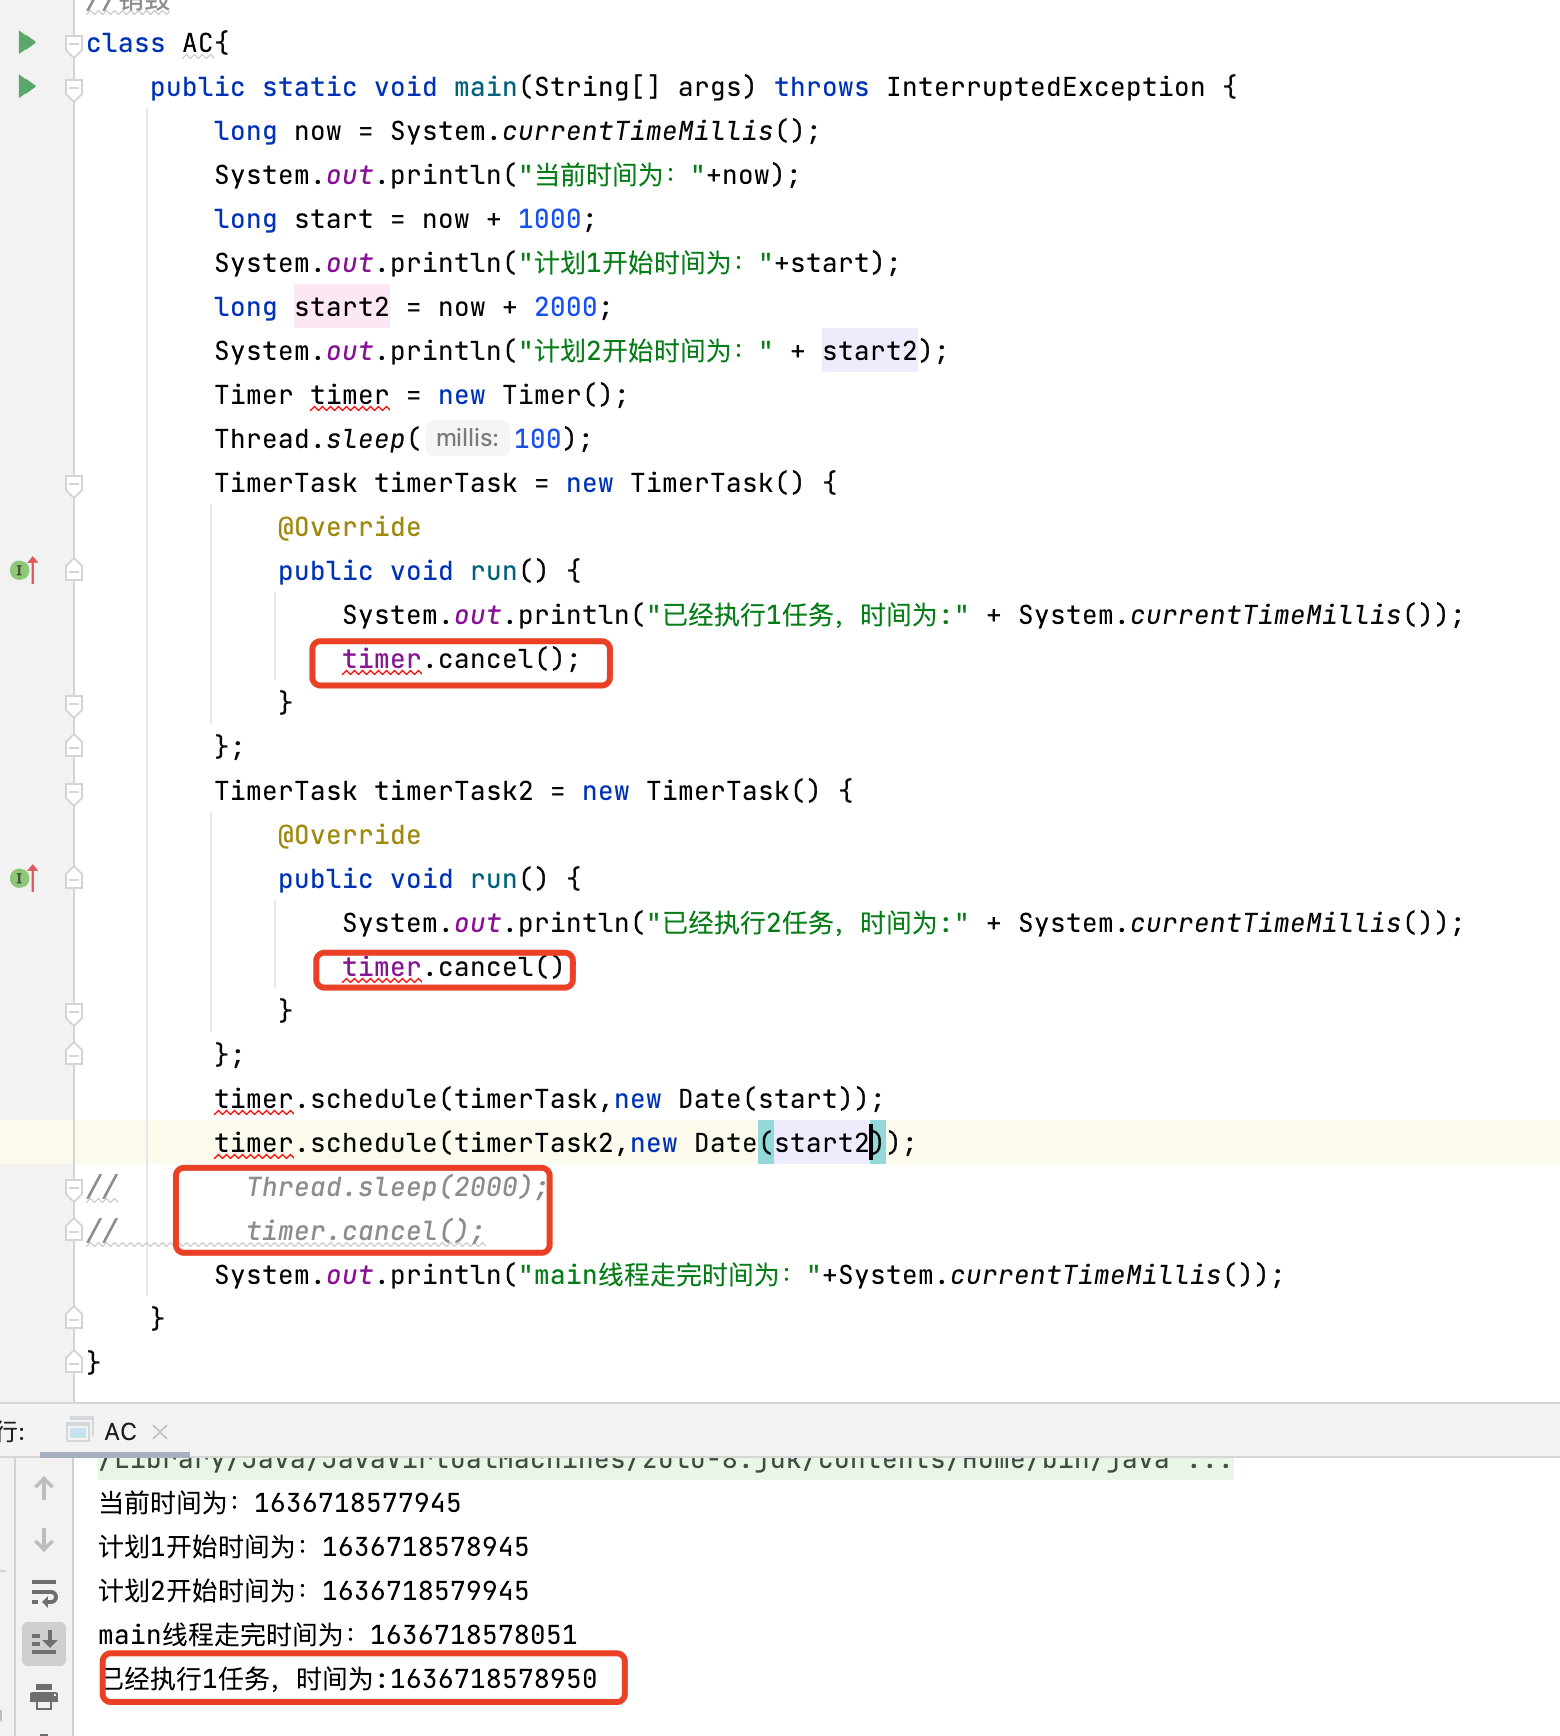Click the down arrow in console toolbar

[x=44, y=1540]
